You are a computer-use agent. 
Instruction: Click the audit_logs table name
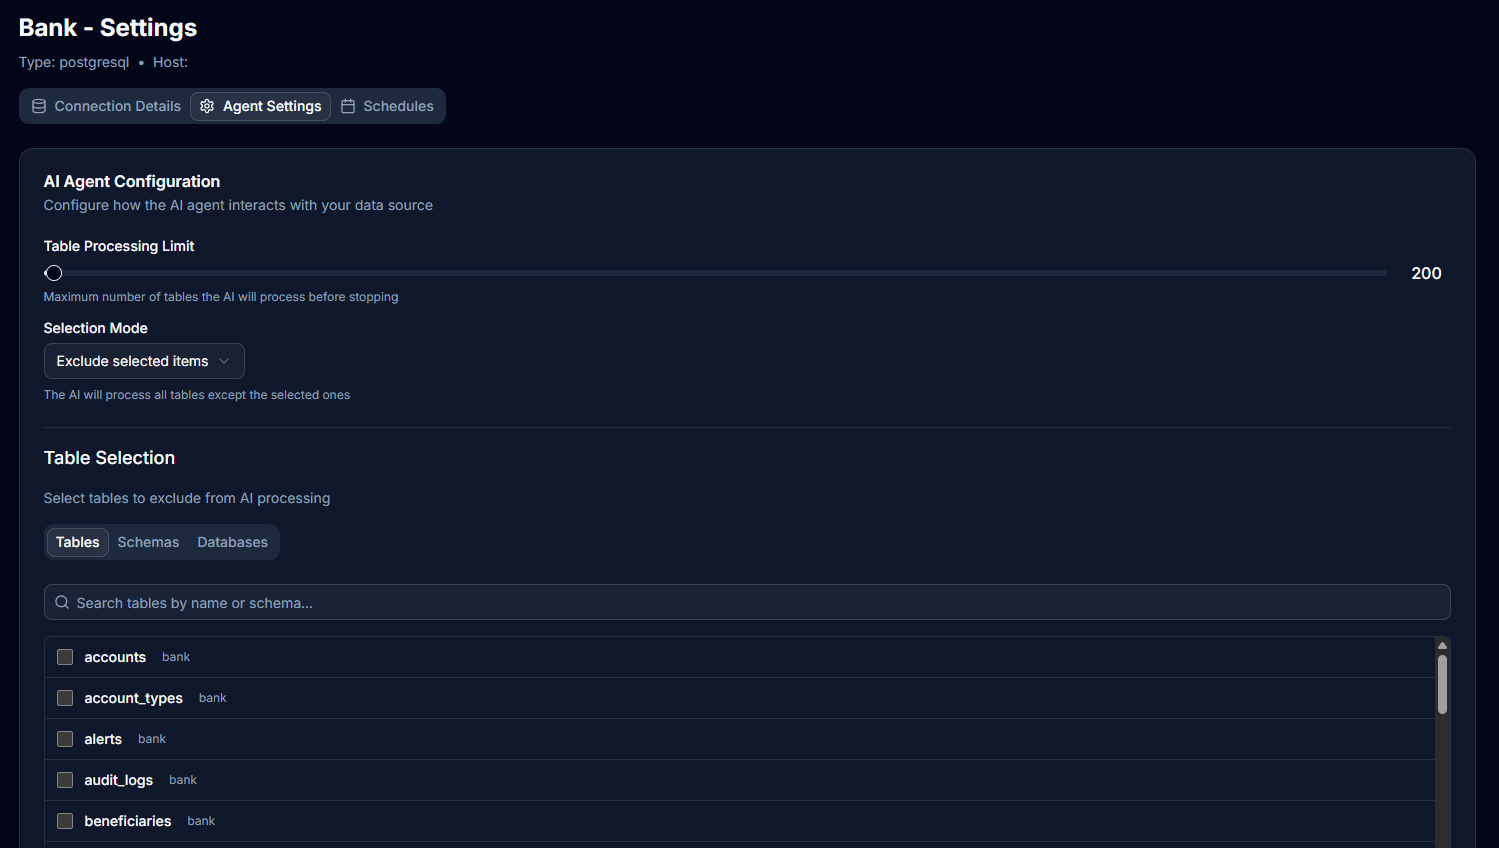coord(118,780)
